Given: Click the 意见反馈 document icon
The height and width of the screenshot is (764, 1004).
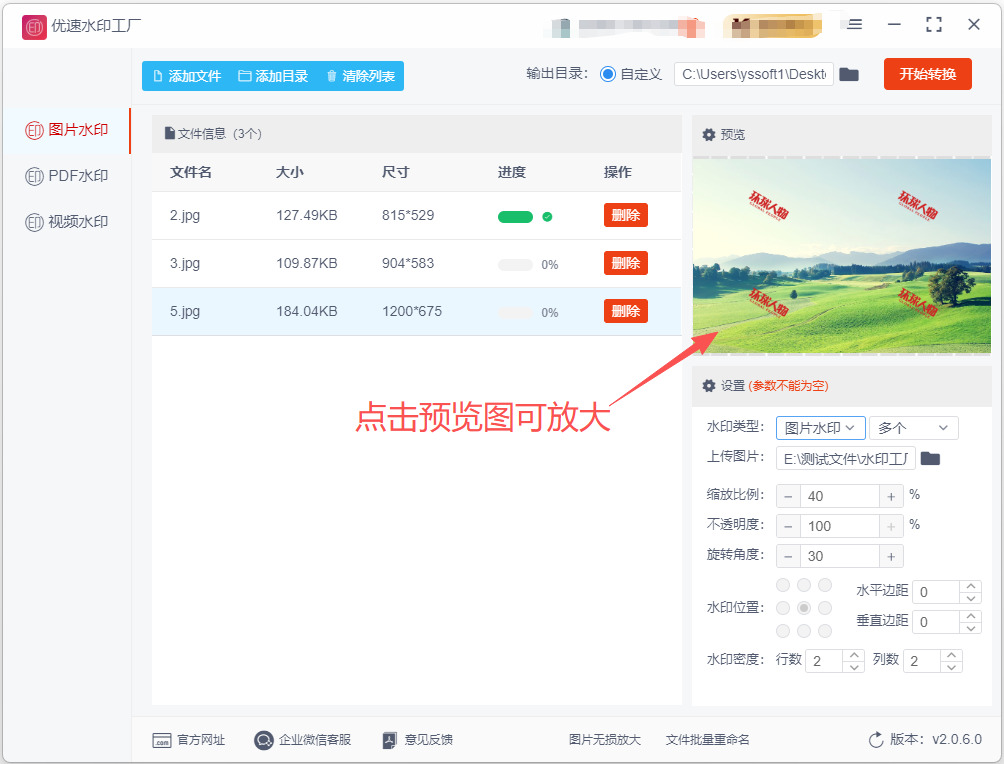Looking at the screenshot, I should 389,740.
